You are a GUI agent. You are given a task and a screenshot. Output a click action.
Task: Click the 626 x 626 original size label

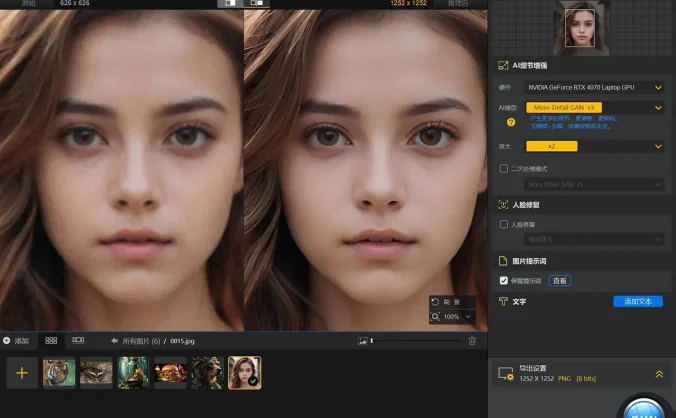point(75,3)
